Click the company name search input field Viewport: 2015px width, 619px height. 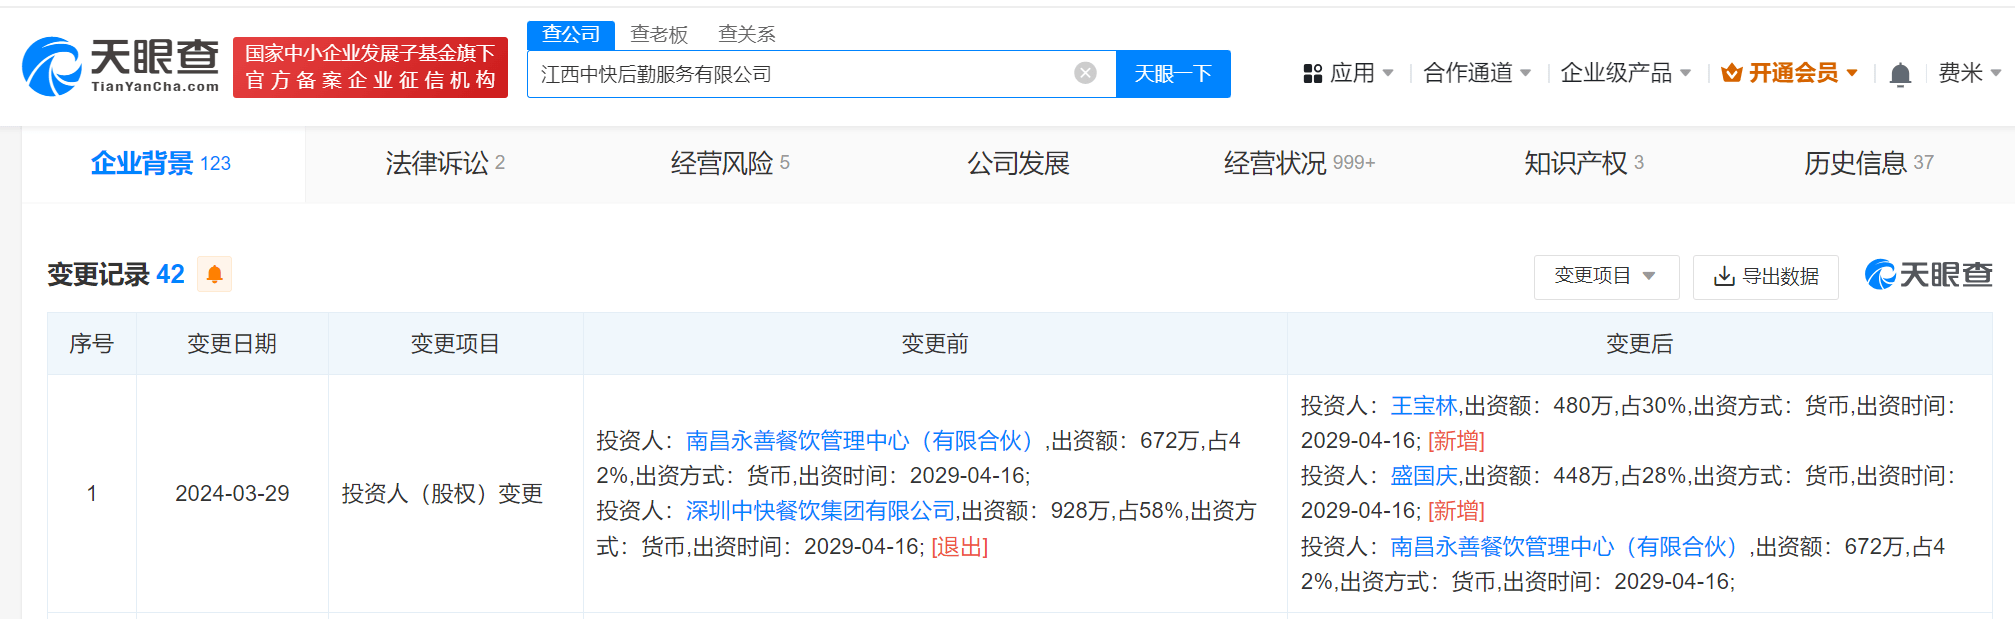click(800, 74)
